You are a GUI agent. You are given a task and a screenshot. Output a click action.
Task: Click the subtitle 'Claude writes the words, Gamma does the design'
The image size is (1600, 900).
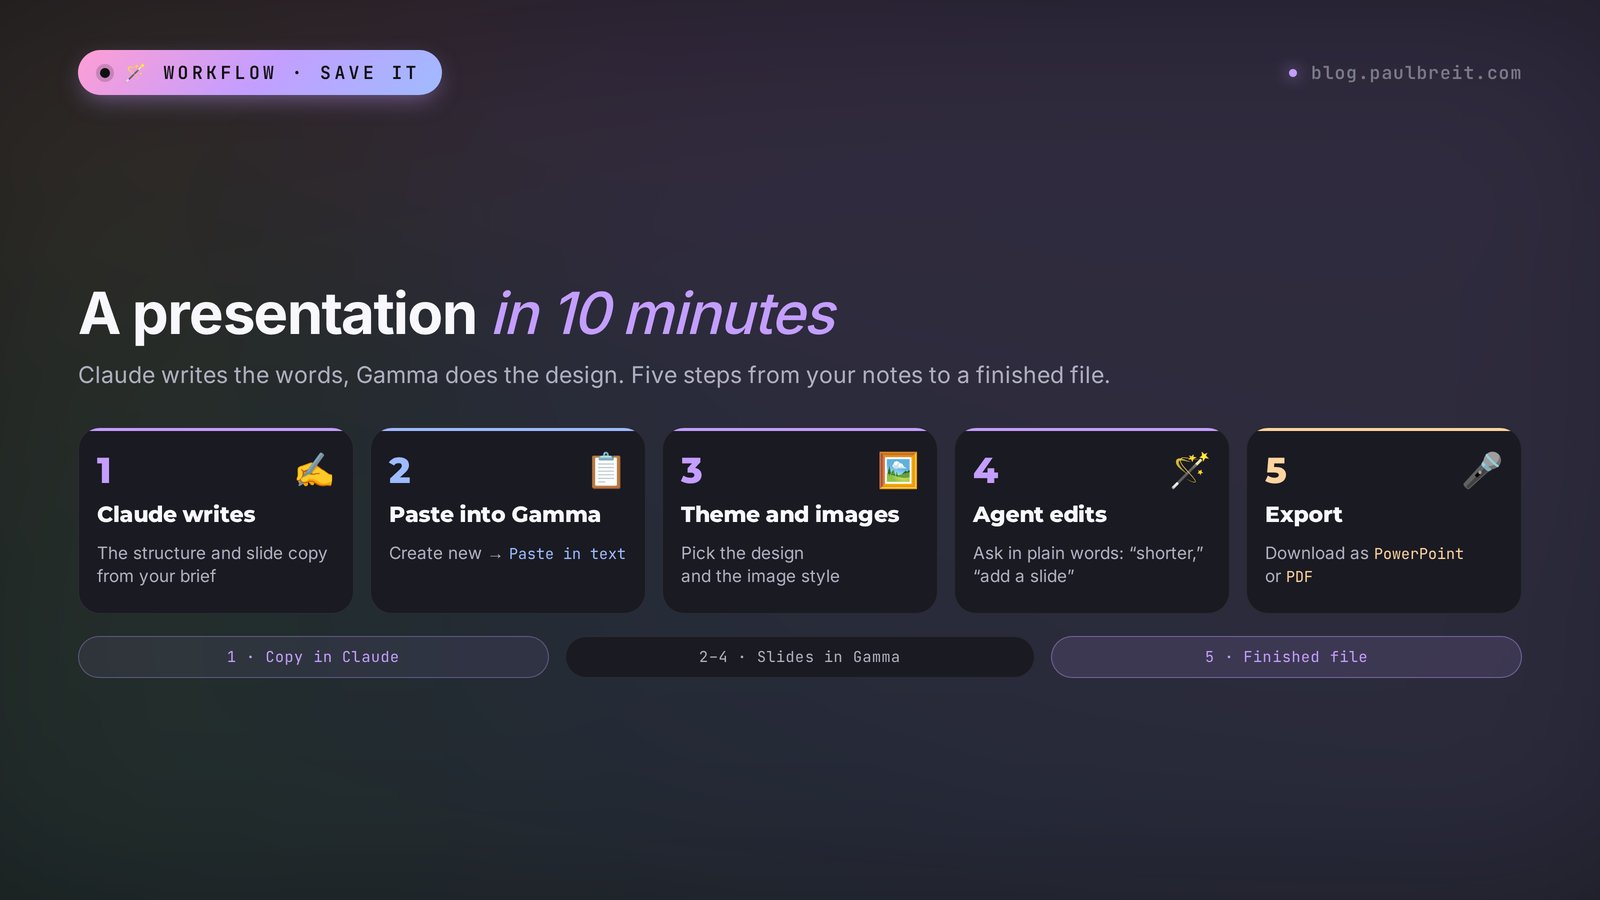[351, 375]
